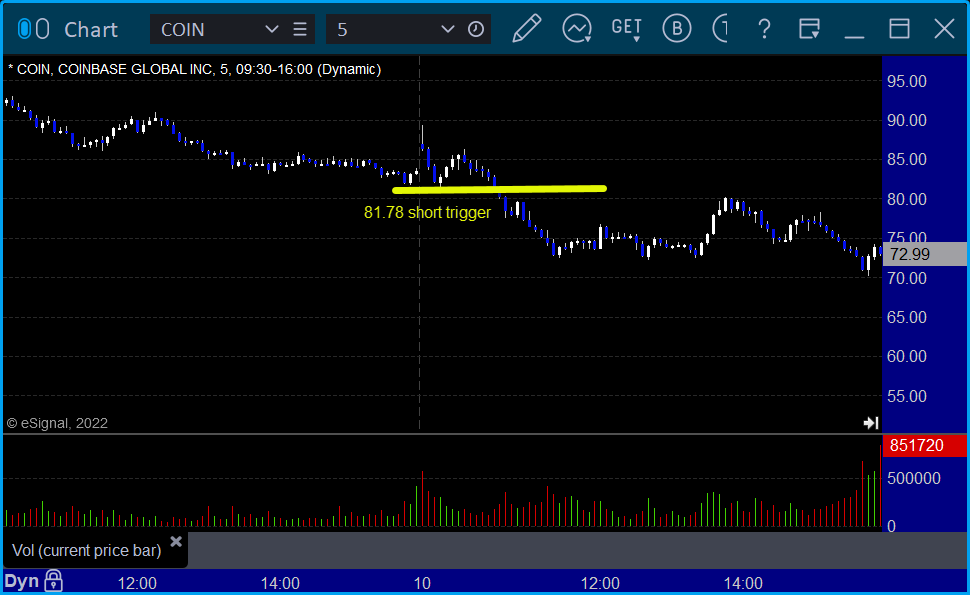This screenshot has width=970, height=595.
Task: Click the 72.99 current price marker
Action: click(x=925, y=254)
